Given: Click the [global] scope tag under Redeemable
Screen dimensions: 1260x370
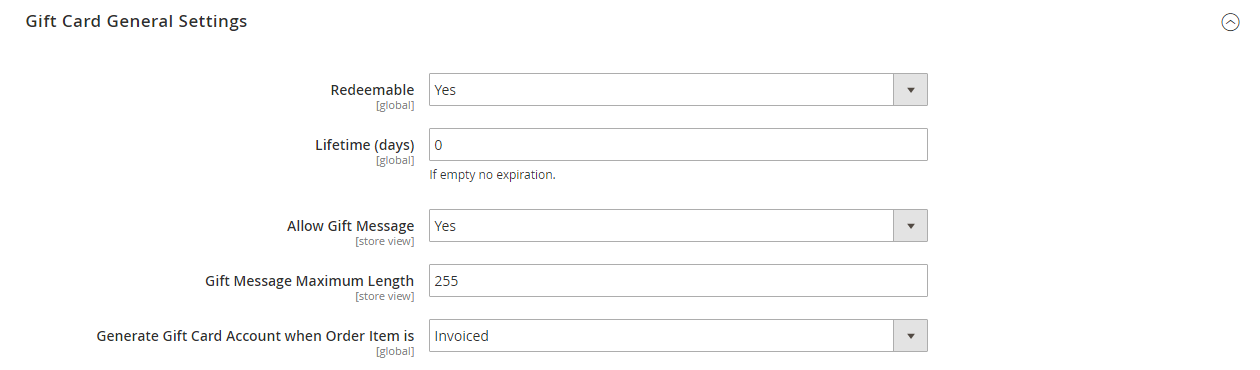Looking at the screenshot, I should tap(395, 105).
